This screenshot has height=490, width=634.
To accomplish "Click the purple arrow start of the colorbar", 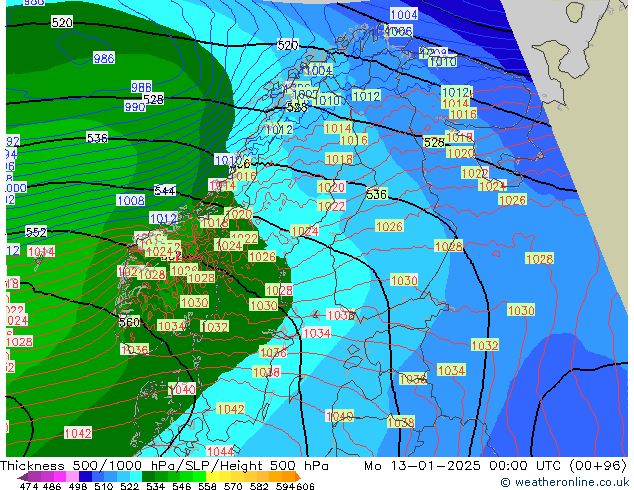I will point(23,477).
